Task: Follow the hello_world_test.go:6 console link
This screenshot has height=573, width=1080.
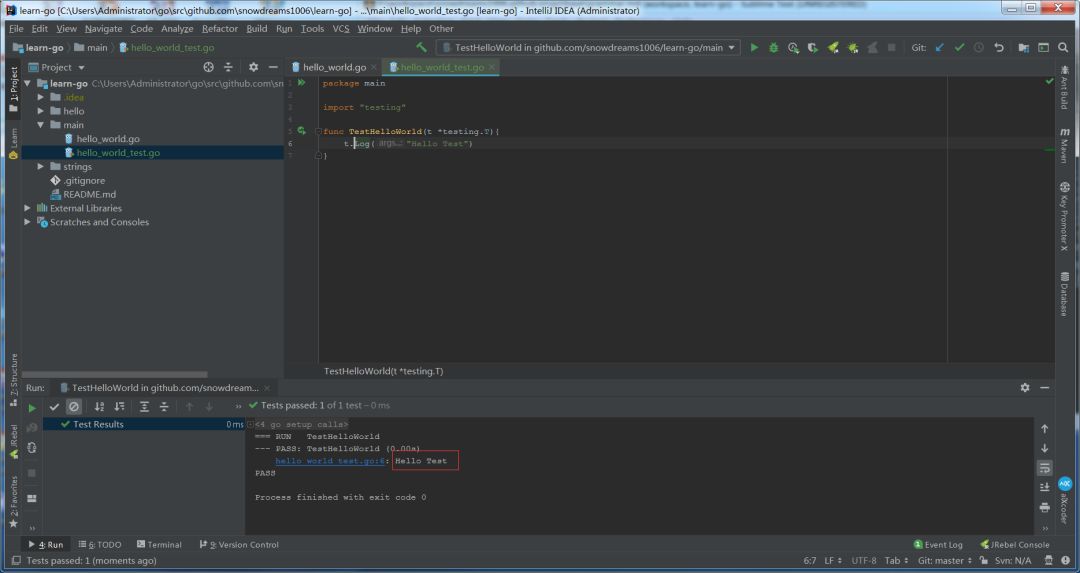Action: pos(330,461)
